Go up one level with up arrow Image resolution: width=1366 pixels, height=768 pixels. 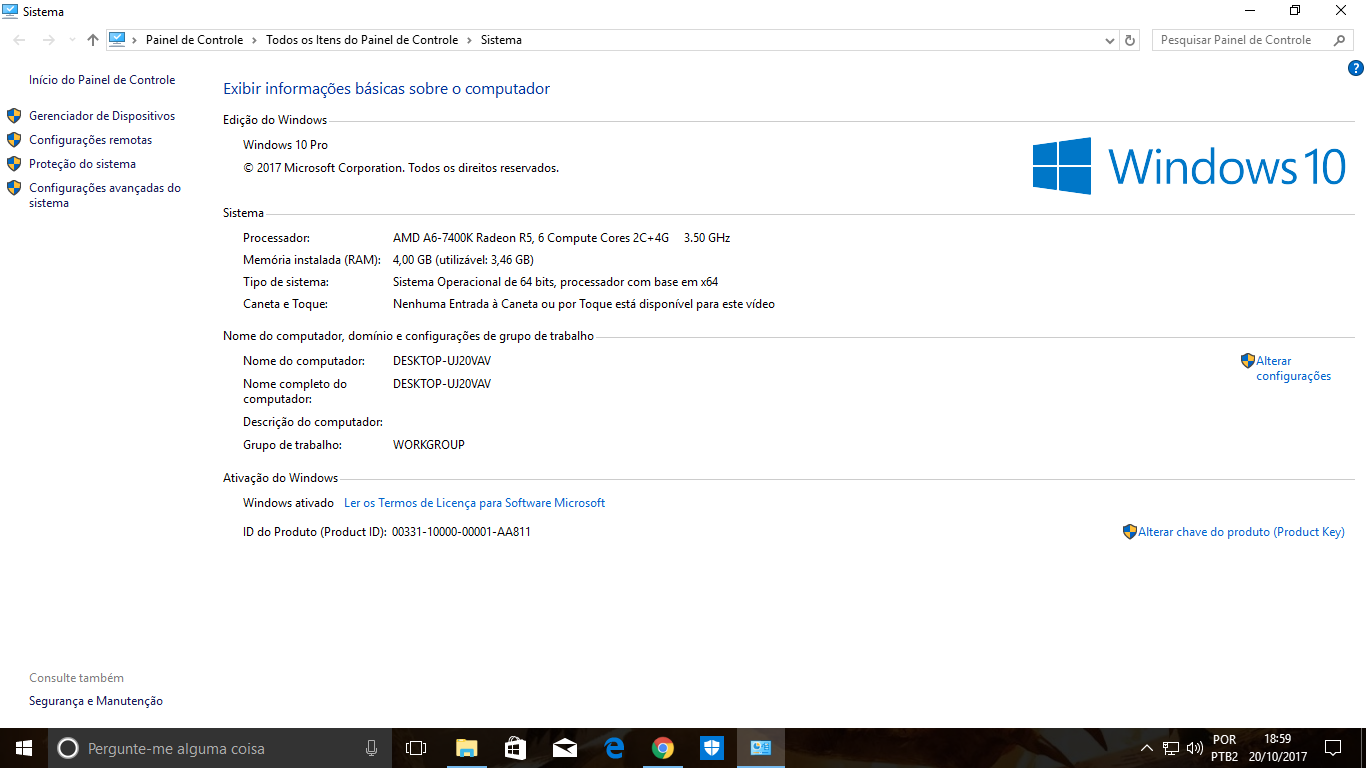click(93, 40)
